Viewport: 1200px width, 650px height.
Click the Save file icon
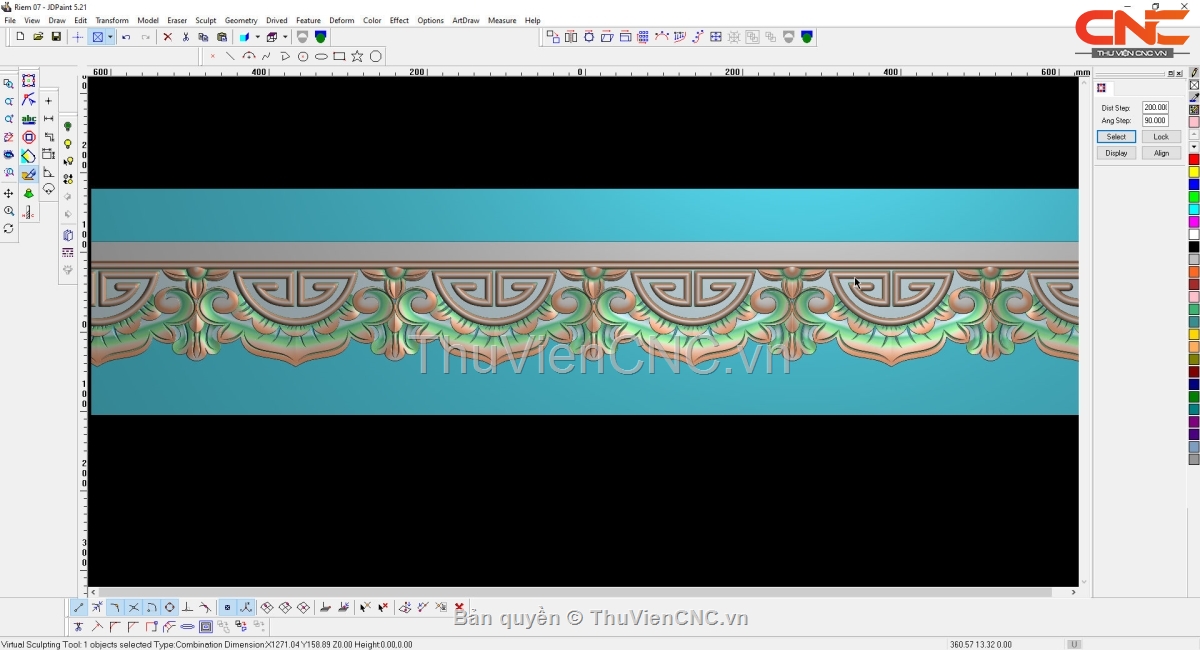point(56,37)
